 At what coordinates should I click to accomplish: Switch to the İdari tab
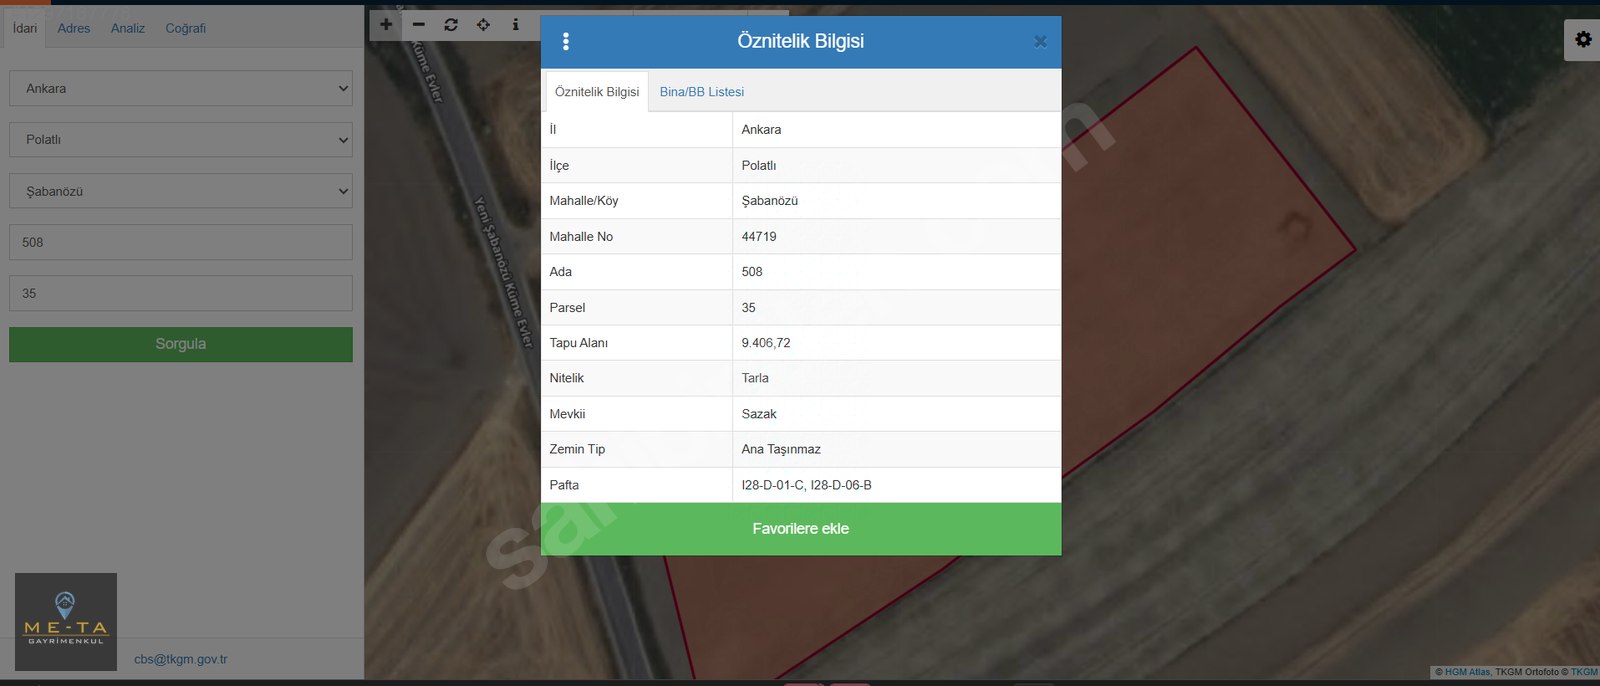[25, 28]
